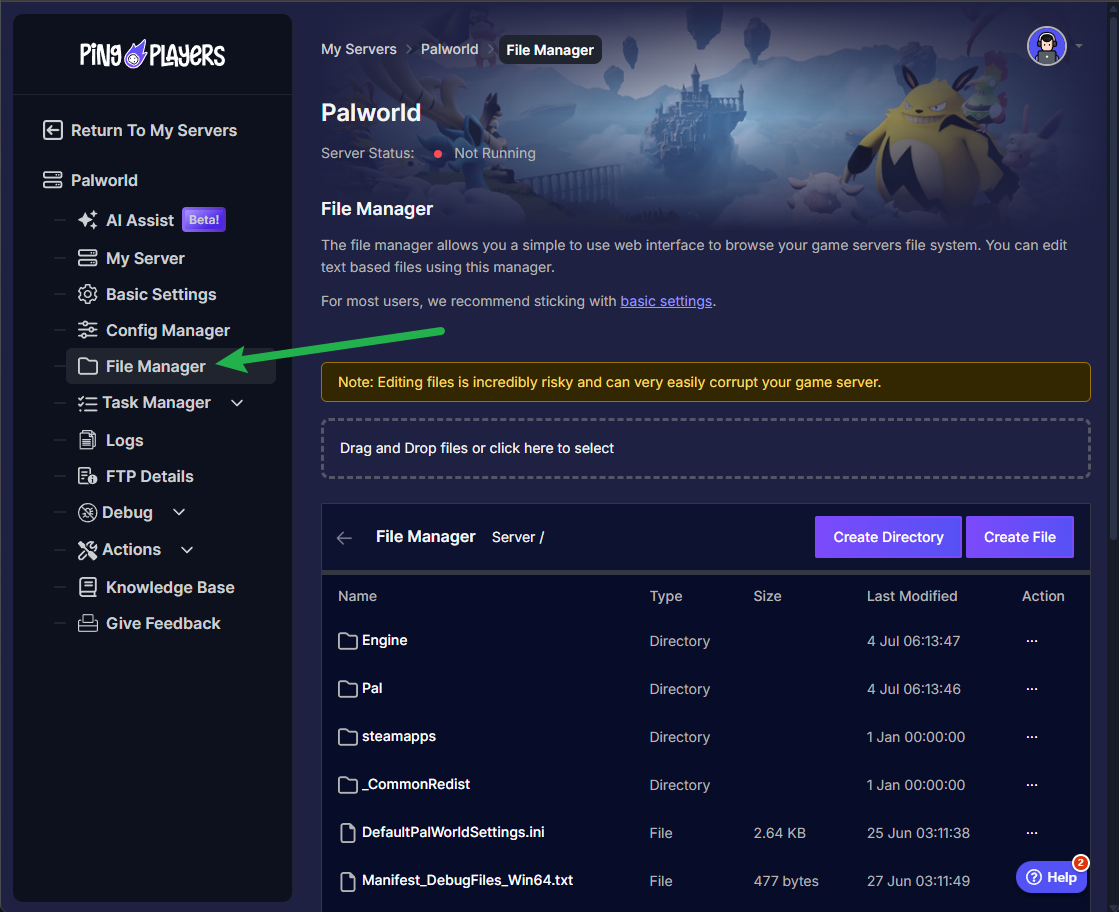Screen dimensions: 1119x912
Task: Click the Actions tools icon
Action: (88, 549)
